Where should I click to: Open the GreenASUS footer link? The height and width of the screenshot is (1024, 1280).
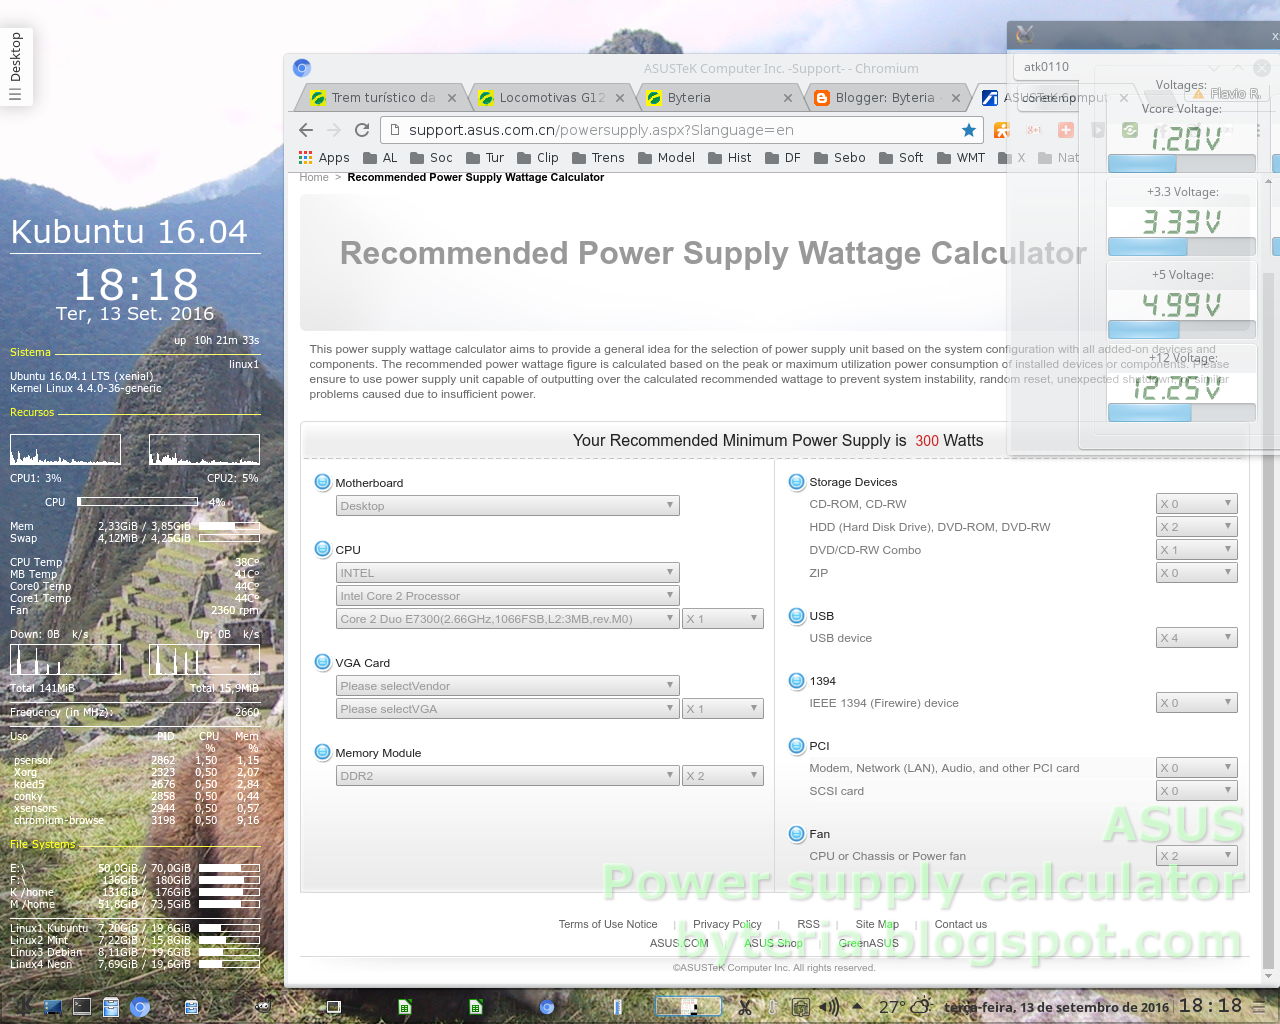coord(868,943)
